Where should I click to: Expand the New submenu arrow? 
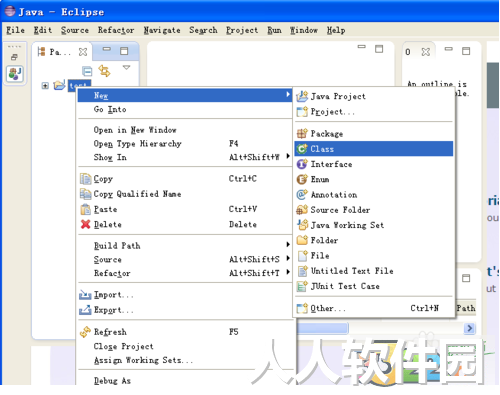pyautogui.click(x=288, y=95)
